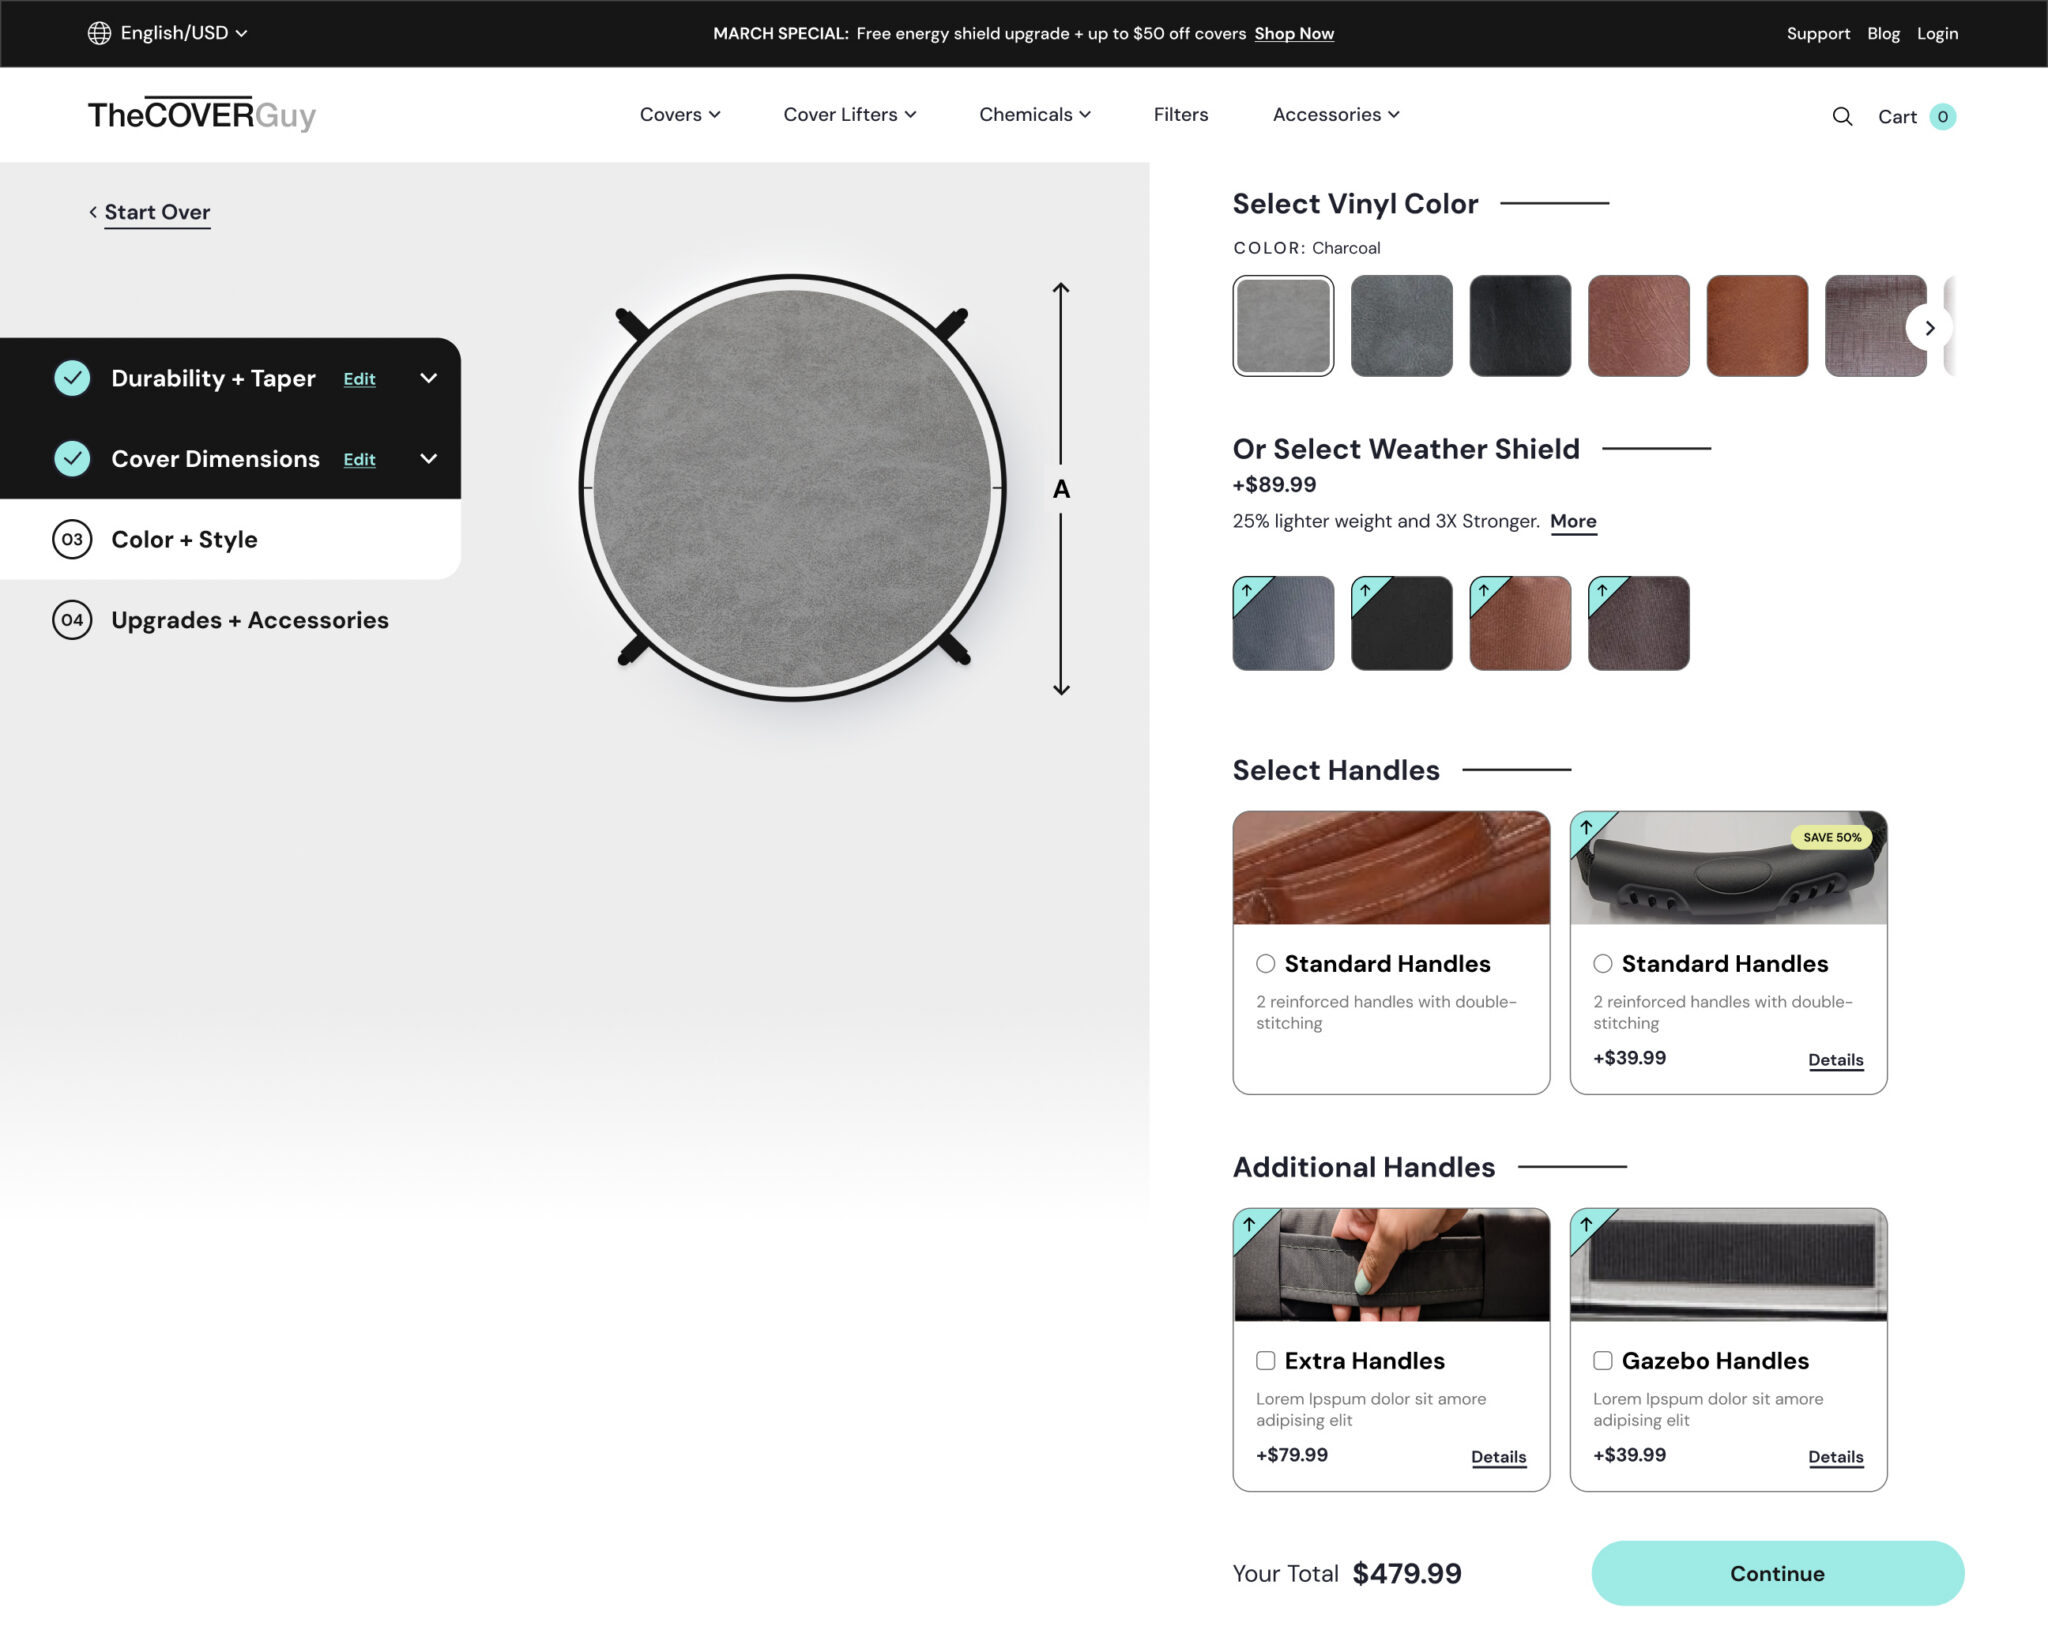The image size is (2048, 1630).
Task: Open the Filters menu item
Action: click(1181, 115)
